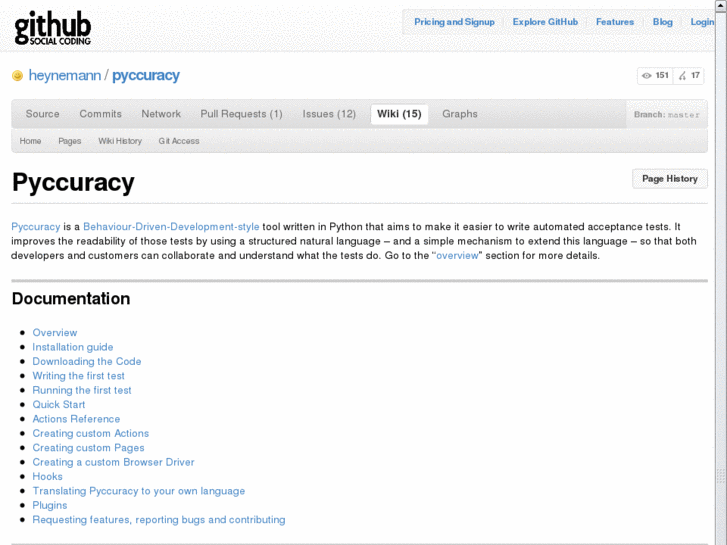The height and width of the screenshot is (545, 727).
Task: Open the Hooks link
Action: coord(47,476)
